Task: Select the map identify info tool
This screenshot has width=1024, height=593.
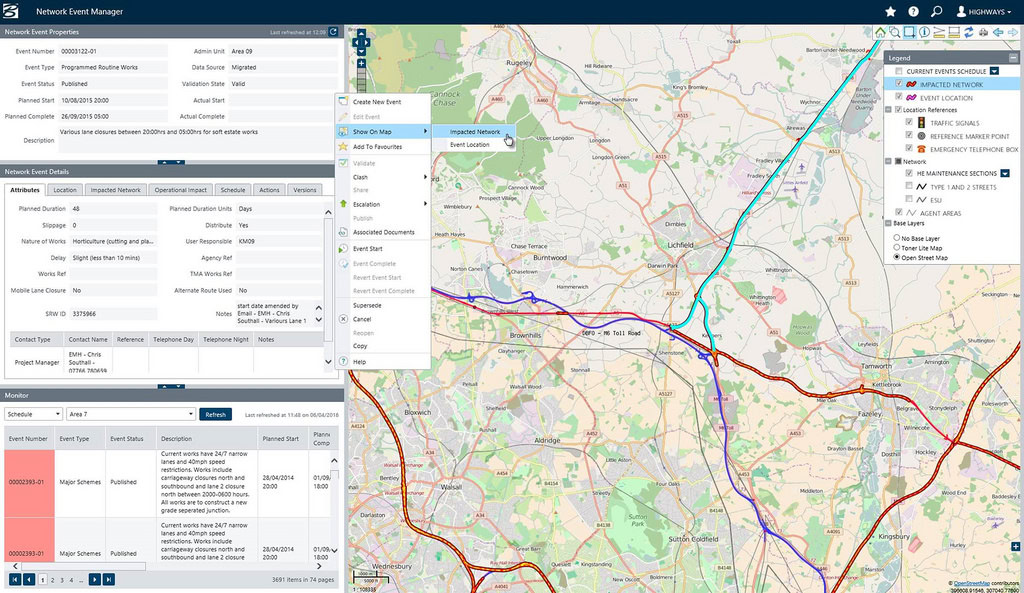Action: point(924,32)
